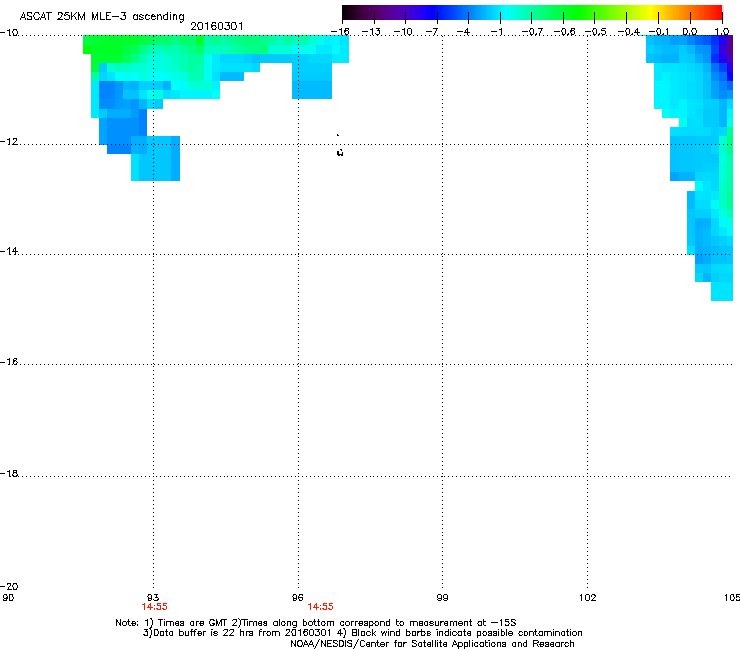This screenshot has height=650, width=740.
Task: Click the small black mark just below the -12 line
Action: tap(340, 152)
